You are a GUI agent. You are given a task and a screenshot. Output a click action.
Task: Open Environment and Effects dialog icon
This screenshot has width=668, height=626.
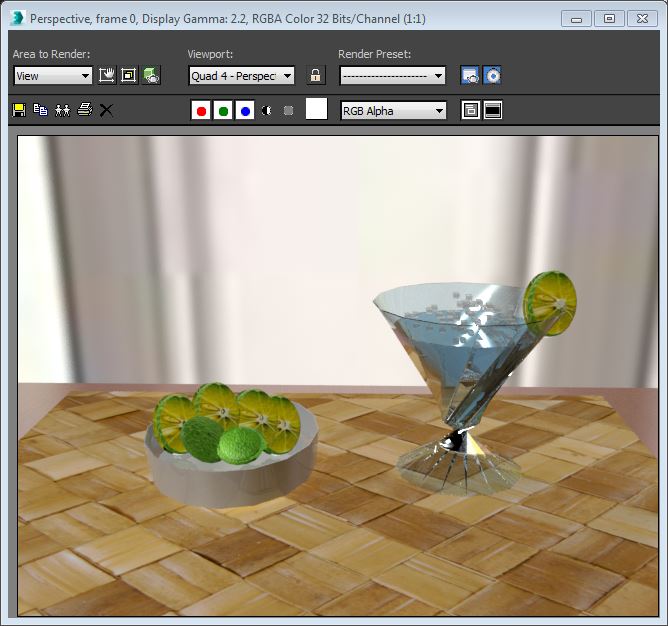[x=492, y=75]
